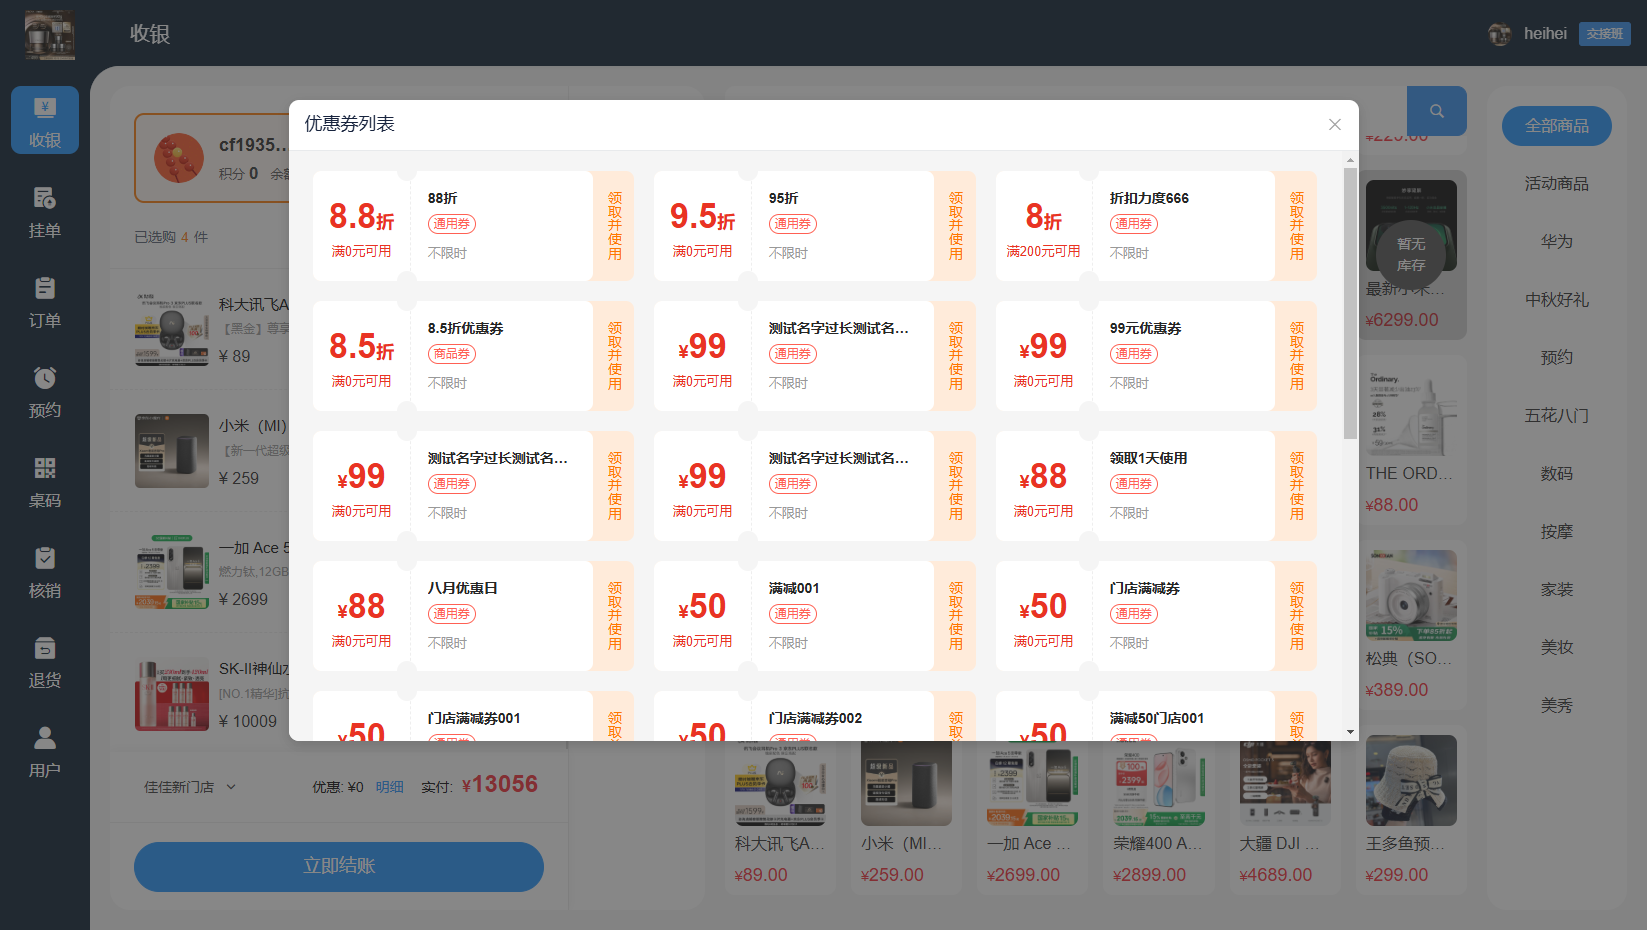Click the 优惠券列表 dialog title
1647x930 pixels.
[x=350, y=124]
